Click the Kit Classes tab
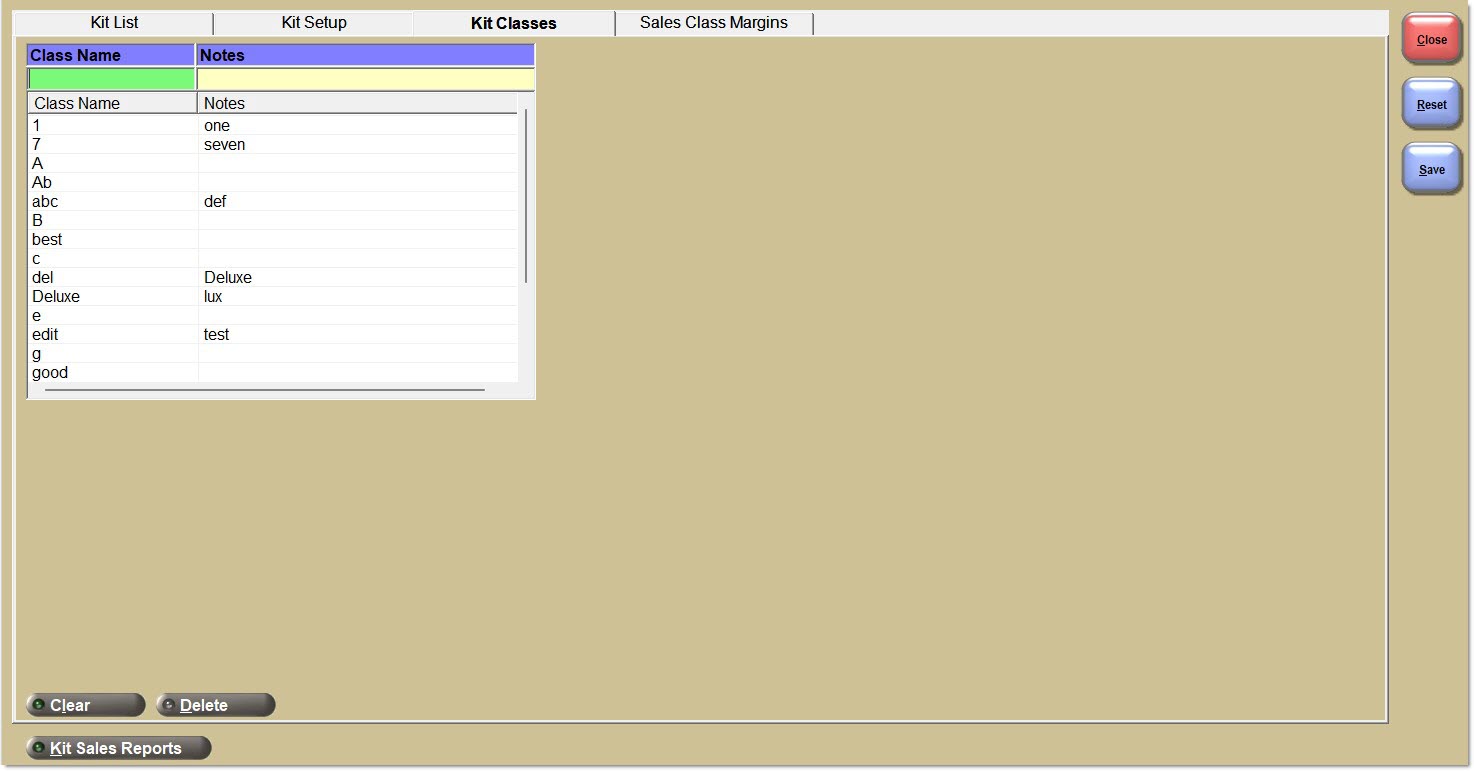 [513, 23]
